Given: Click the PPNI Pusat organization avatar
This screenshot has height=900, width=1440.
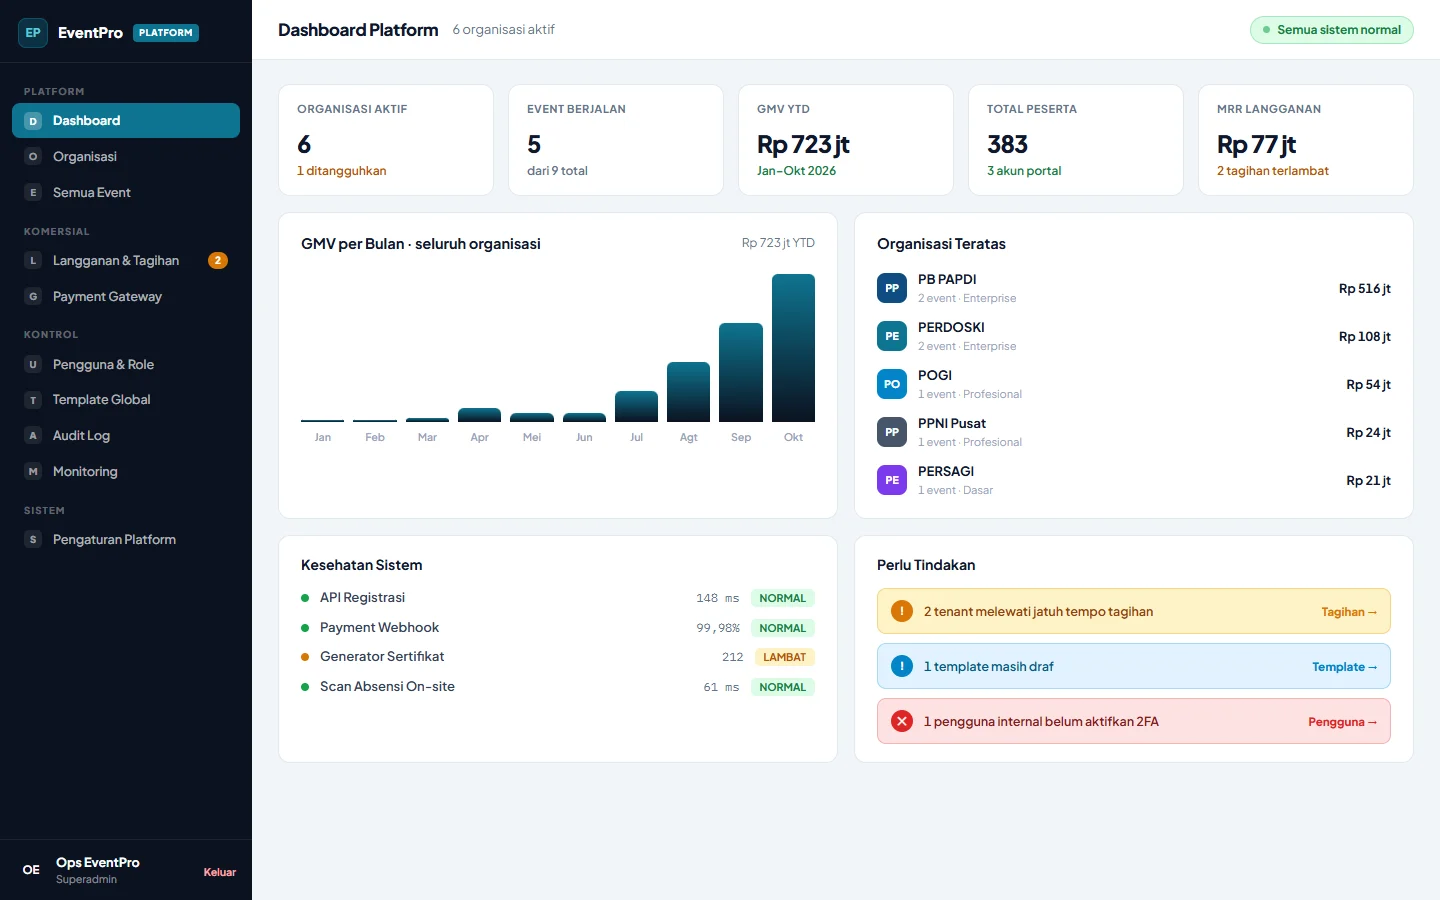Looking at the screenshot, I should pos(892,432).
